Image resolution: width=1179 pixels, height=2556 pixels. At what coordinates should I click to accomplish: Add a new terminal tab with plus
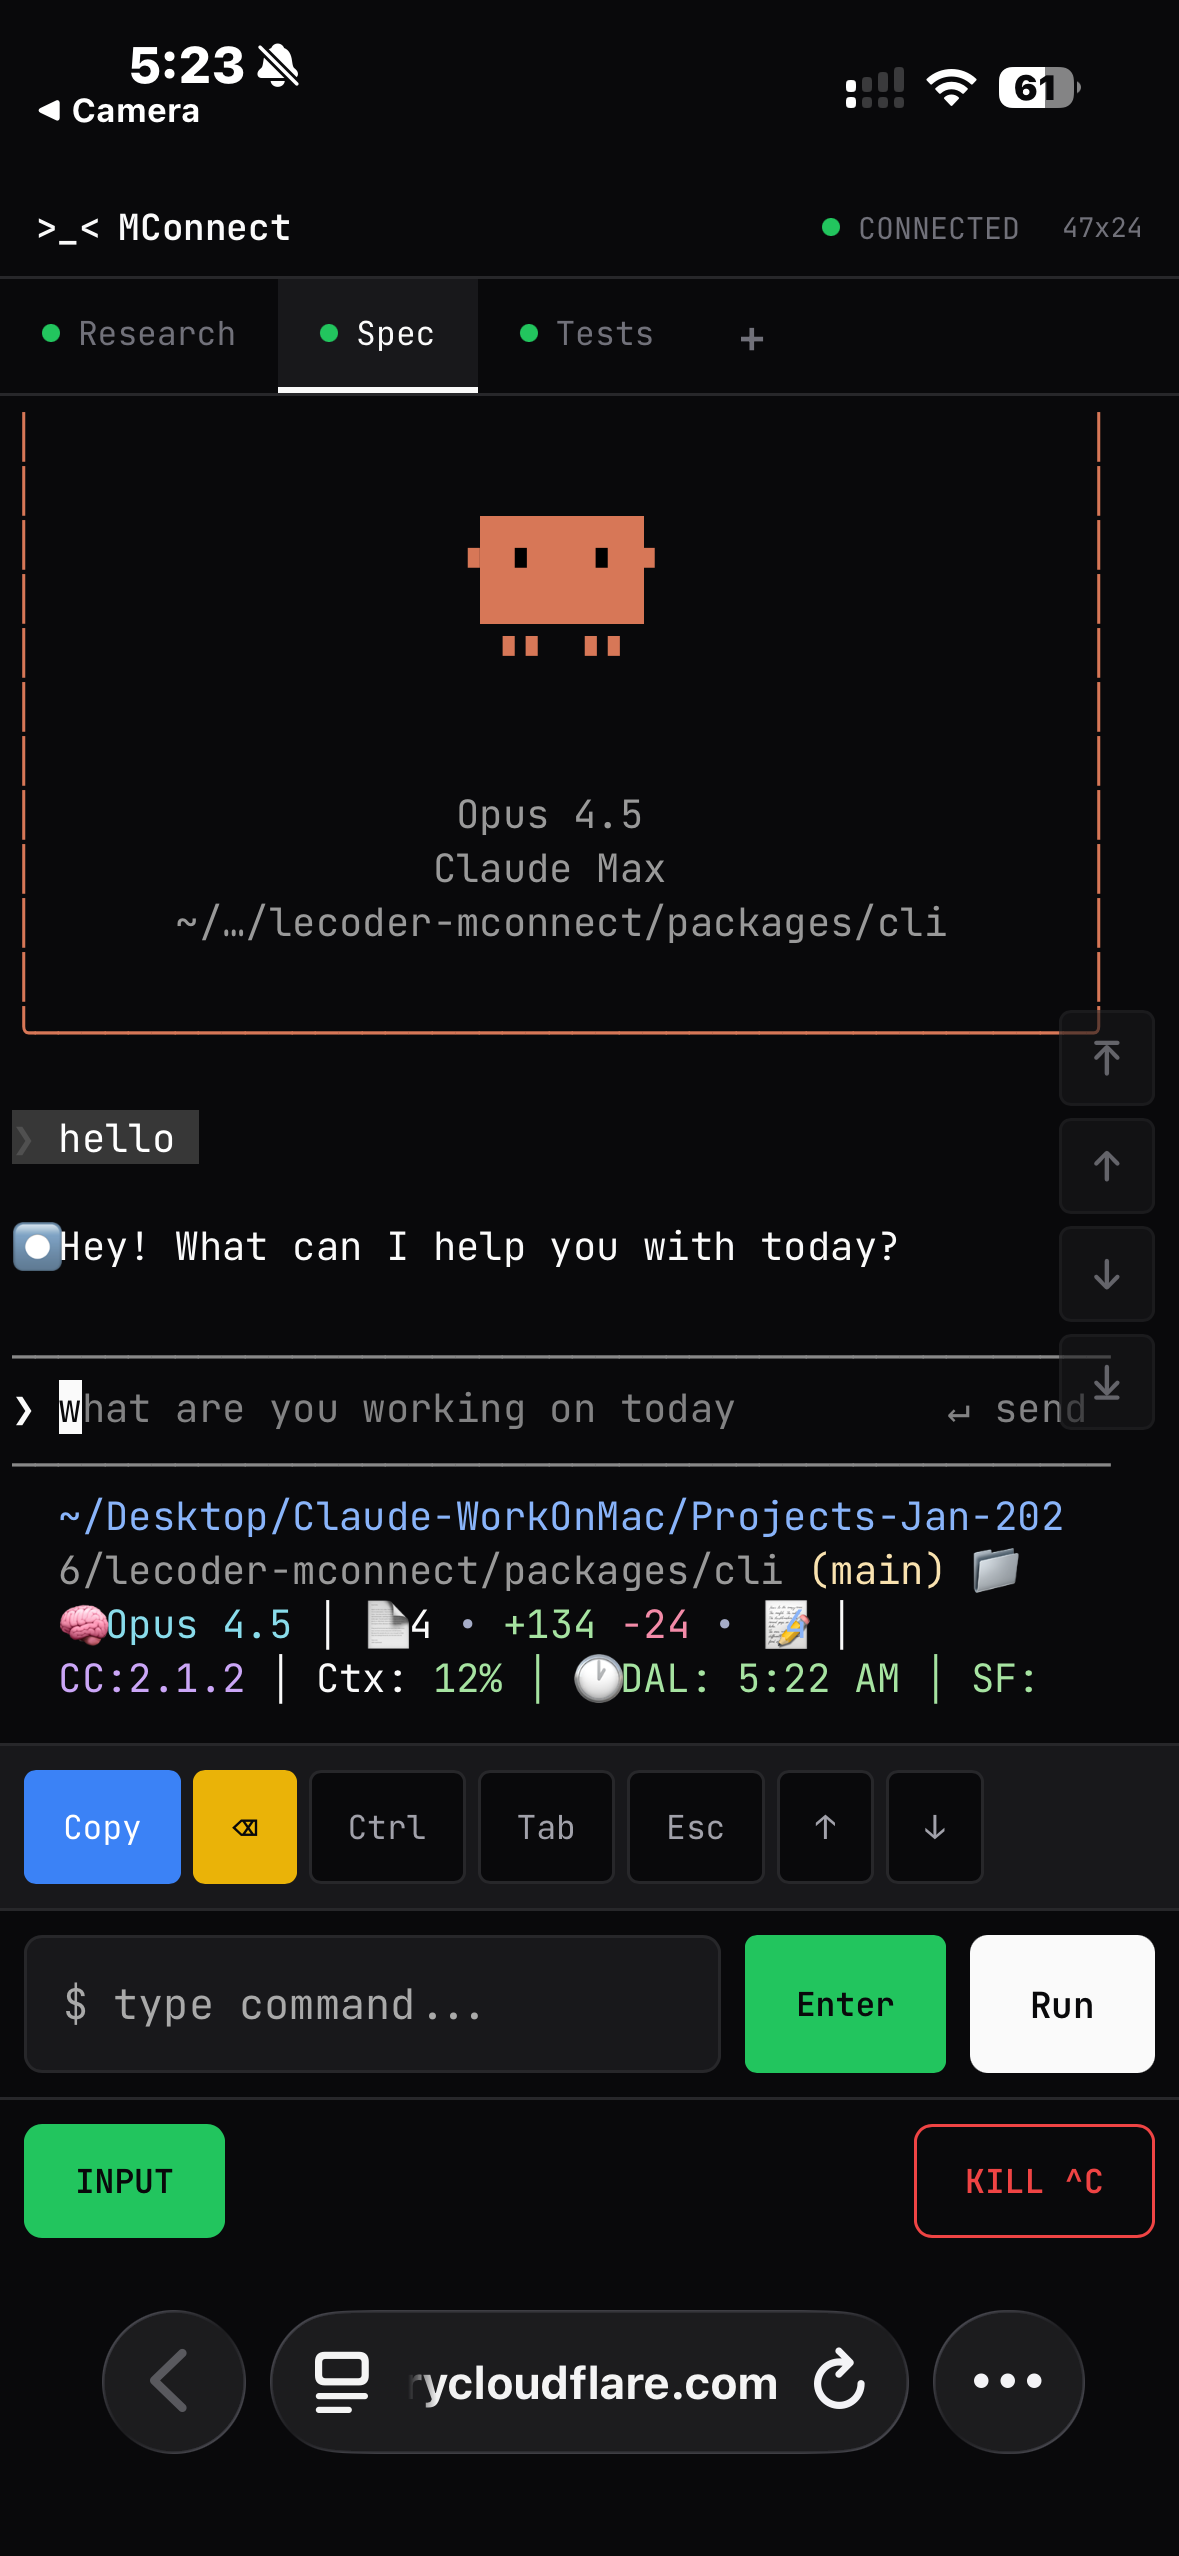point(752,339)
